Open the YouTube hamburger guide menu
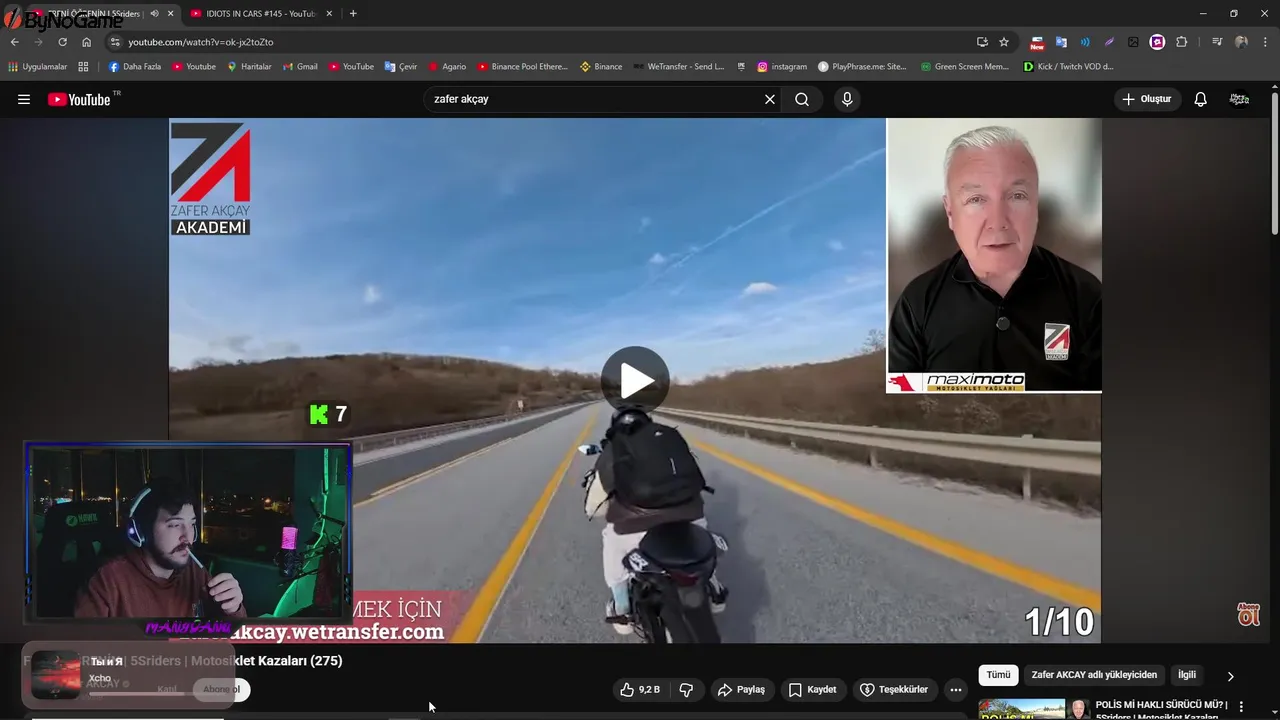The height and width of the screenshot is (720, 1280). pos(24,99)
